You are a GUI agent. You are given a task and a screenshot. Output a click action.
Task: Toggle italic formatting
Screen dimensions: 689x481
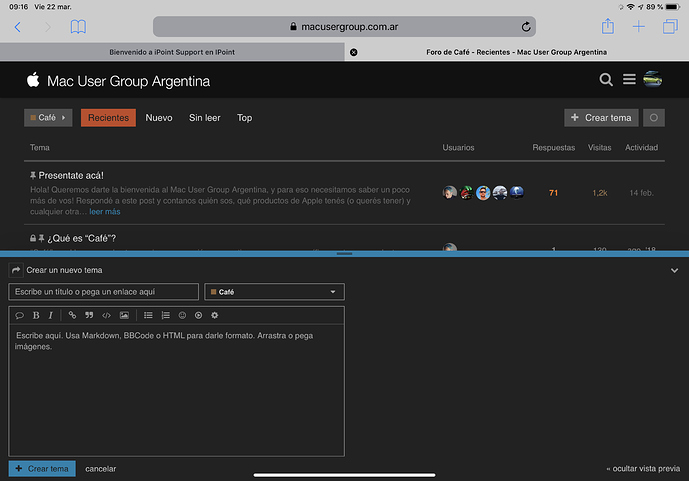coord(51,315)
